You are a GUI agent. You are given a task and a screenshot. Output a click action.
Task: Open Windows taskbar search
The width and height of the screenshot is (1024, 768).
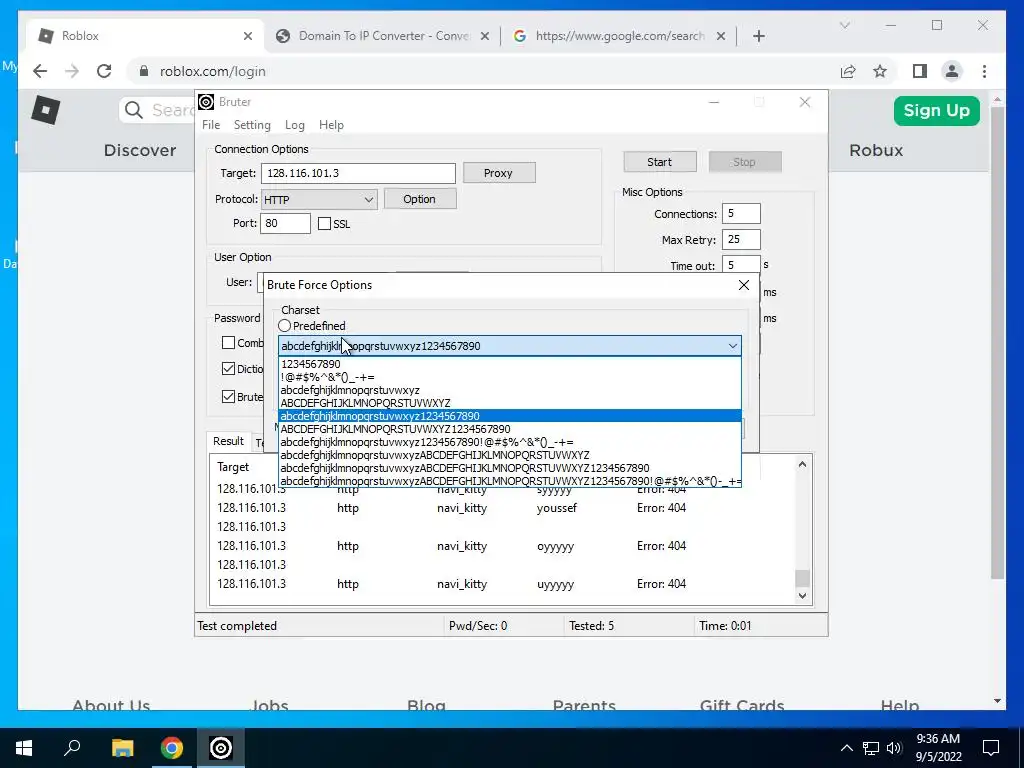pos(72,748)
